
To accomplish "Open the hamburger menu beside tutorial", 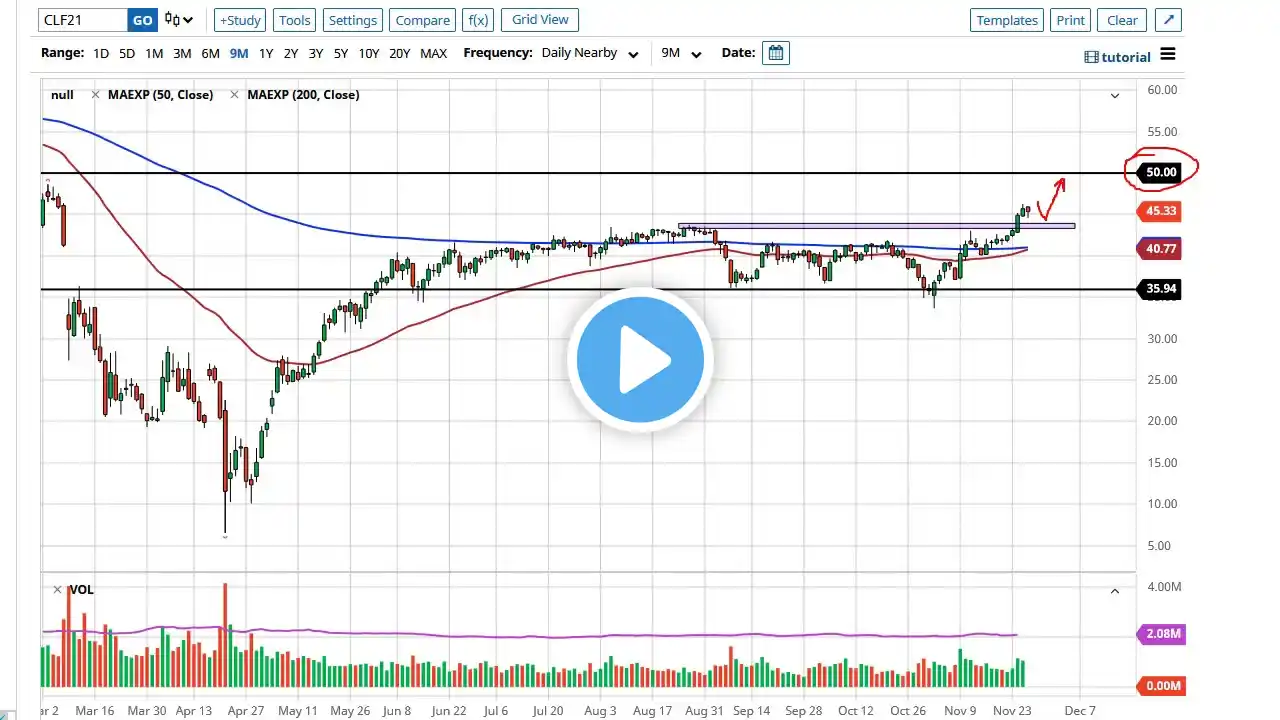I will [1168, 55].
